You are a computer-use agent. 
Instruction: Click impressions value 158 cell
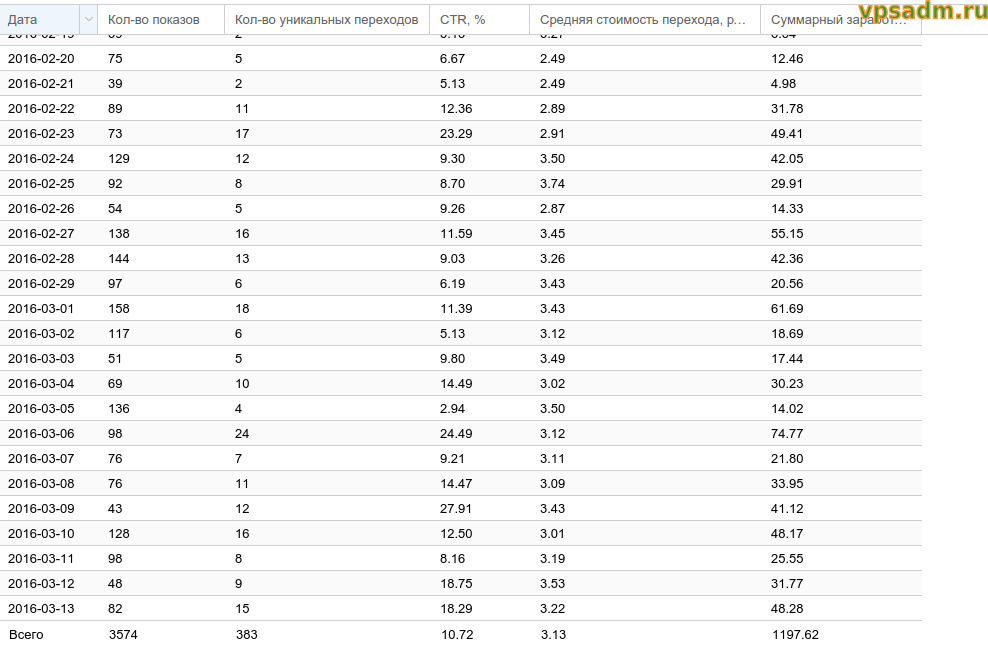click(118, 309)
